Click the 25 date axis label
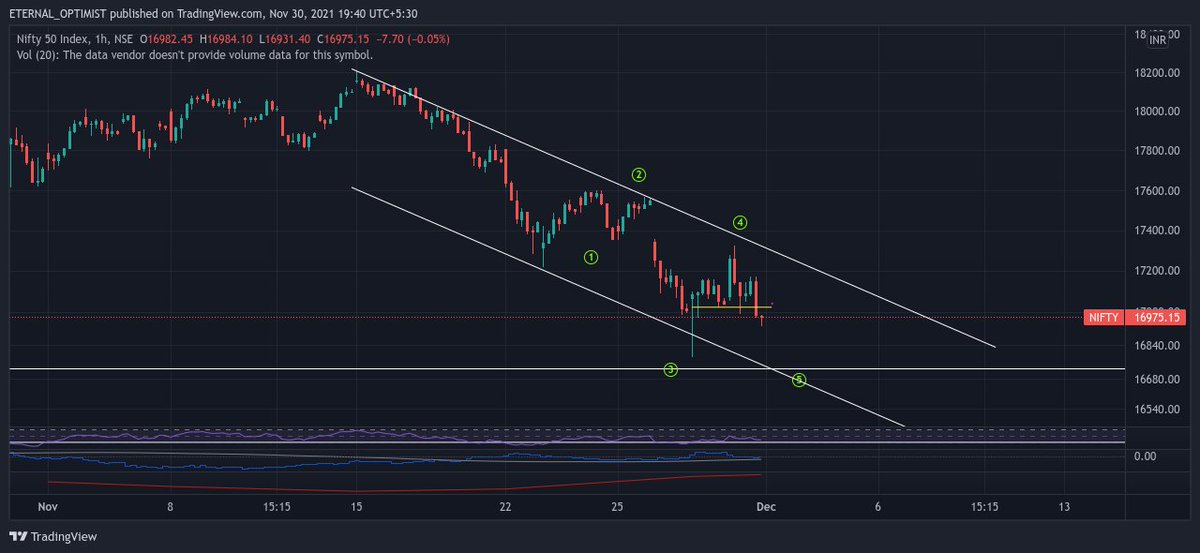1200x553 pixels. (618, 507)
